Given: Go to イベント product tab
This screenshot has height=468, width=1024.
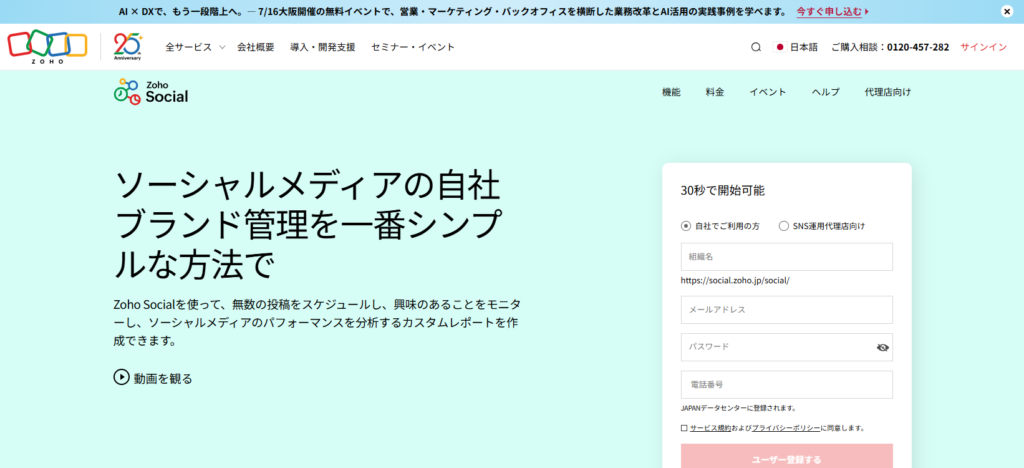Looking at the screenshot, I should pyautogui.click(x=768, y=92).
